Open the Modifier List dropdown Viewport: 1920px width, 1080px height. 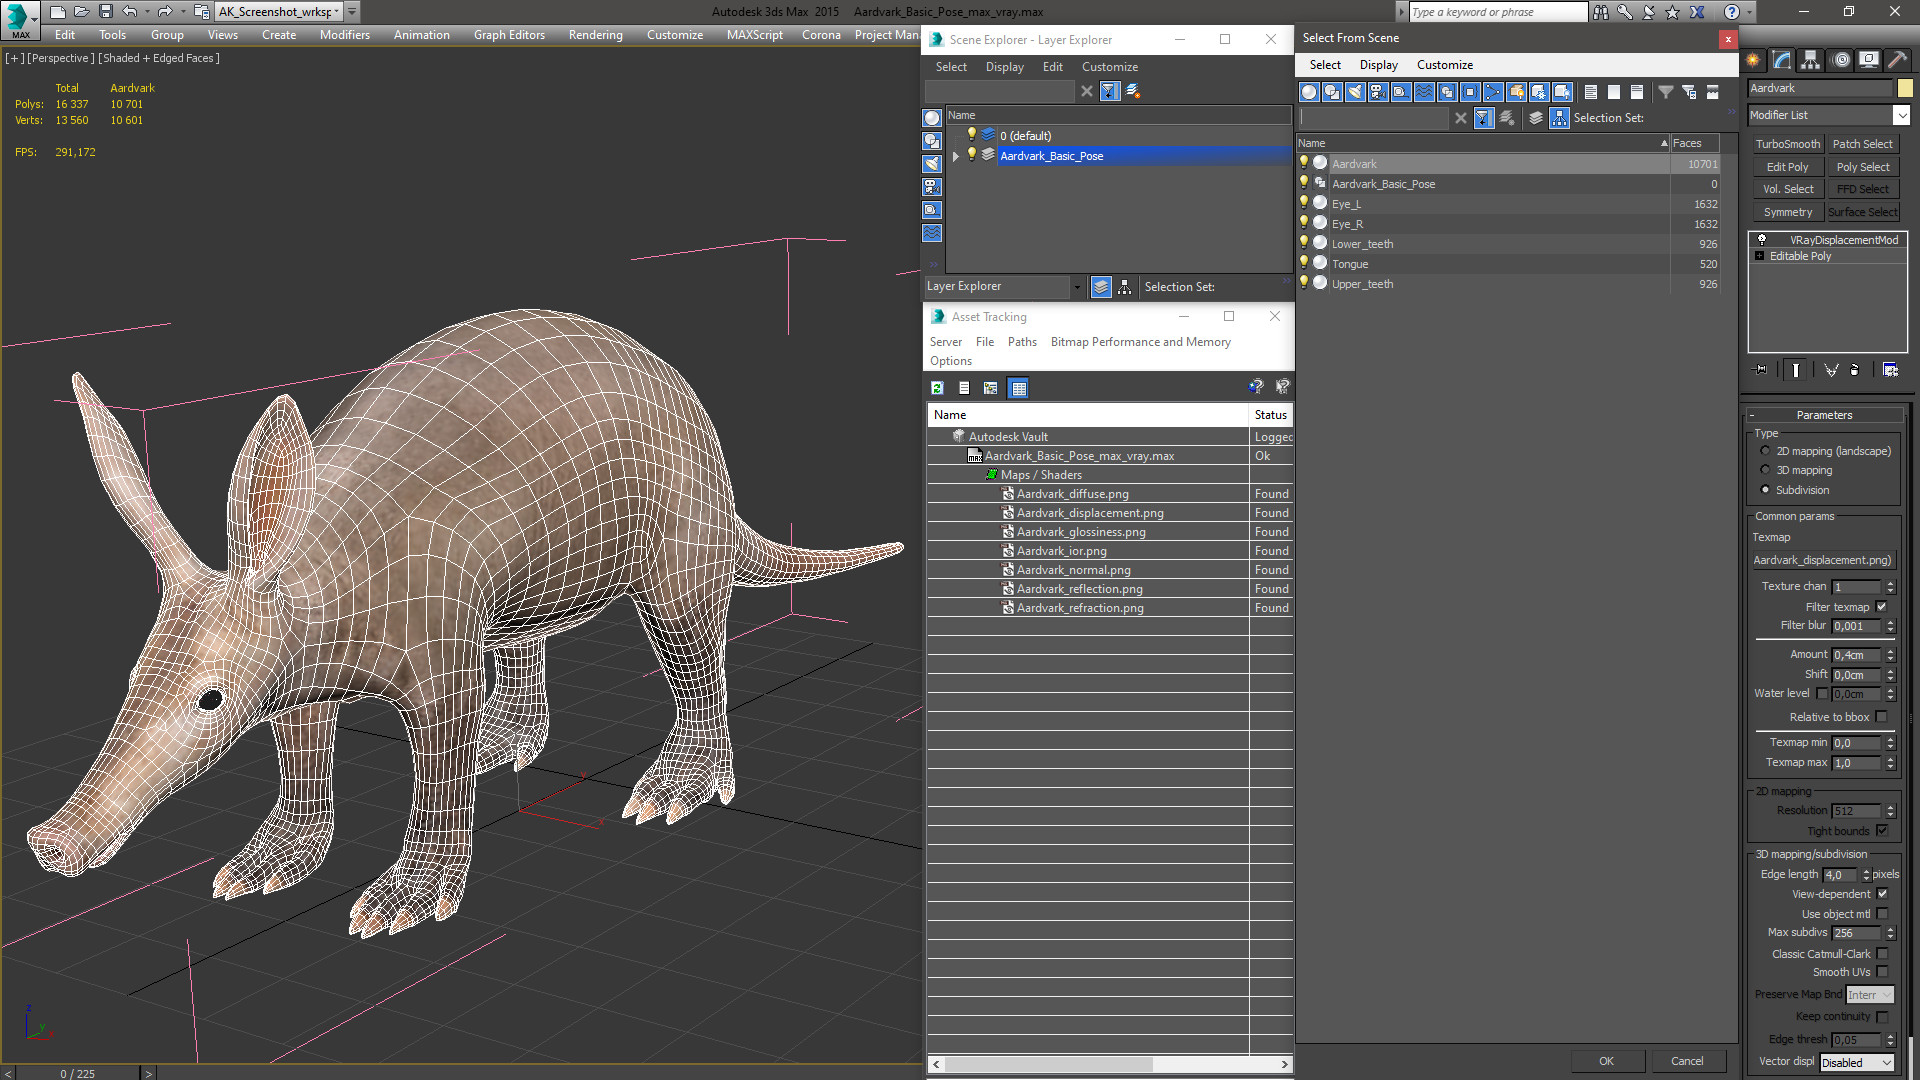click(1901, 115)
